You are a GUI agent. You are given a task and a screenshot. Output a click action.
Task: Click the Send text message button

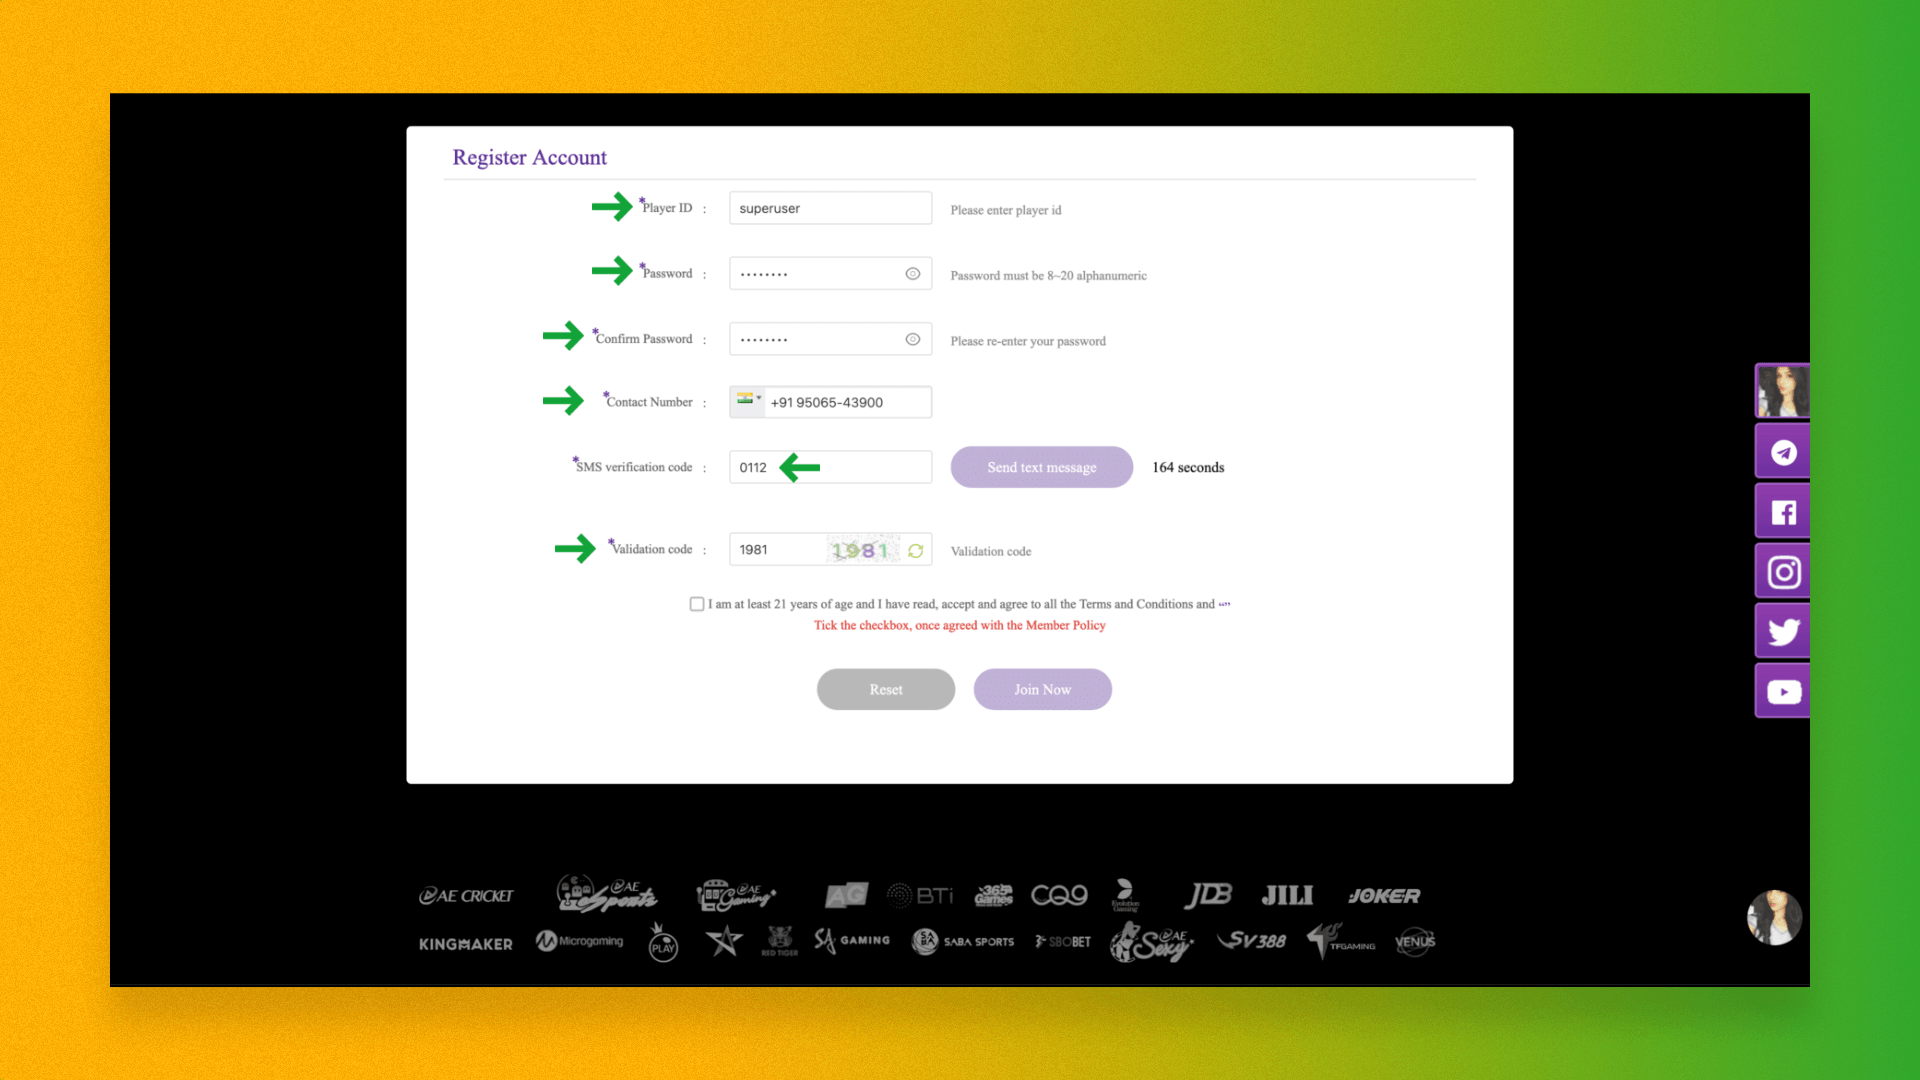tap(1042, 467)
